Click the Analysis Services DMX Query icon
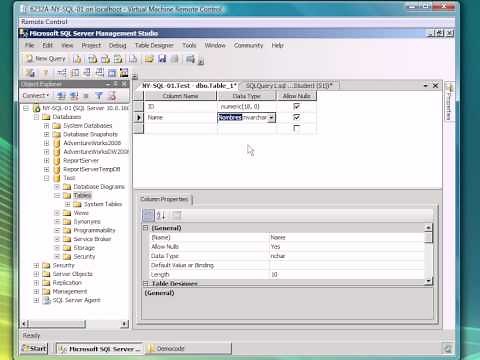This screenshot has width=480, height=360. 105,59
